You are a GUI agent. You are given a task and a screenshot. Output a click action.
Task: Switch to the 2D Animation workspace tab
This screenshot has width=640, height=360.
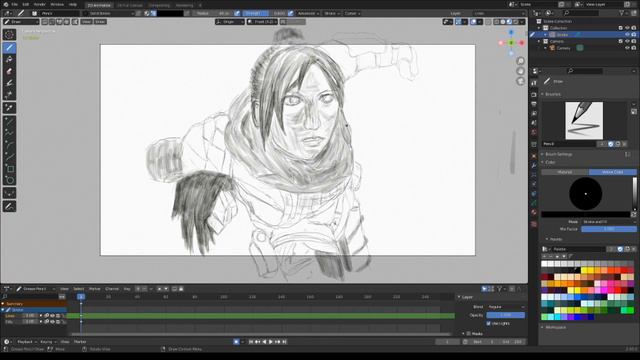(x=99, y=5)
